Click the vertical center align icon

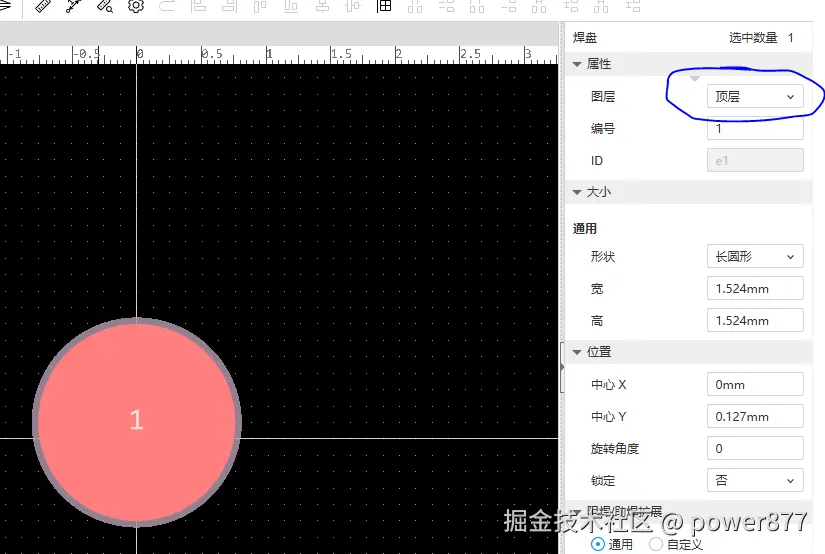(x=353, y=6)
